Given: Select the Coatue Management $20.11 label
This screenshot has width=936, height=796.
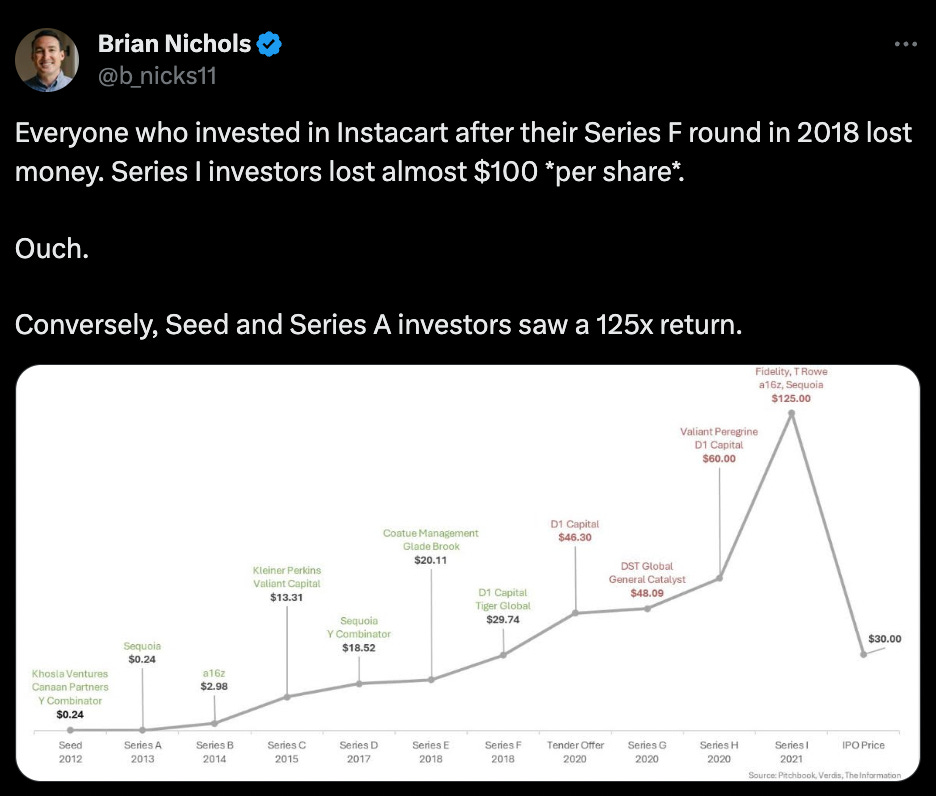Looking at the screenshot, I should [x=430, y=546].
